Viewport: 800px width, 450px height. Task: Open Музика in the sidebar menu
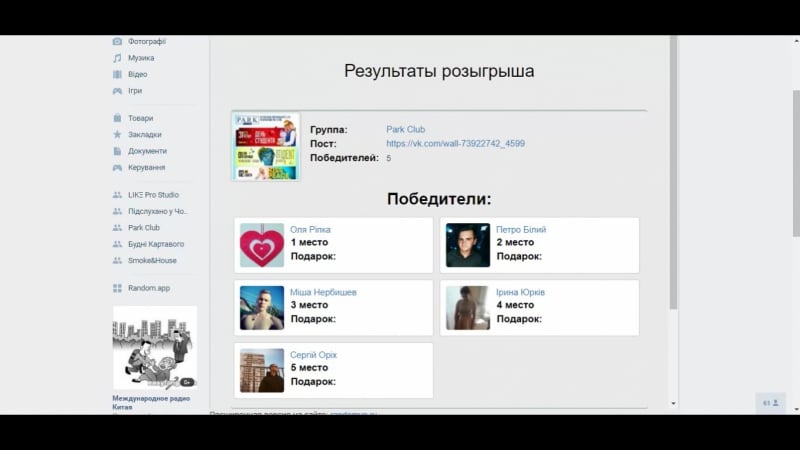[x=141, y=58]
